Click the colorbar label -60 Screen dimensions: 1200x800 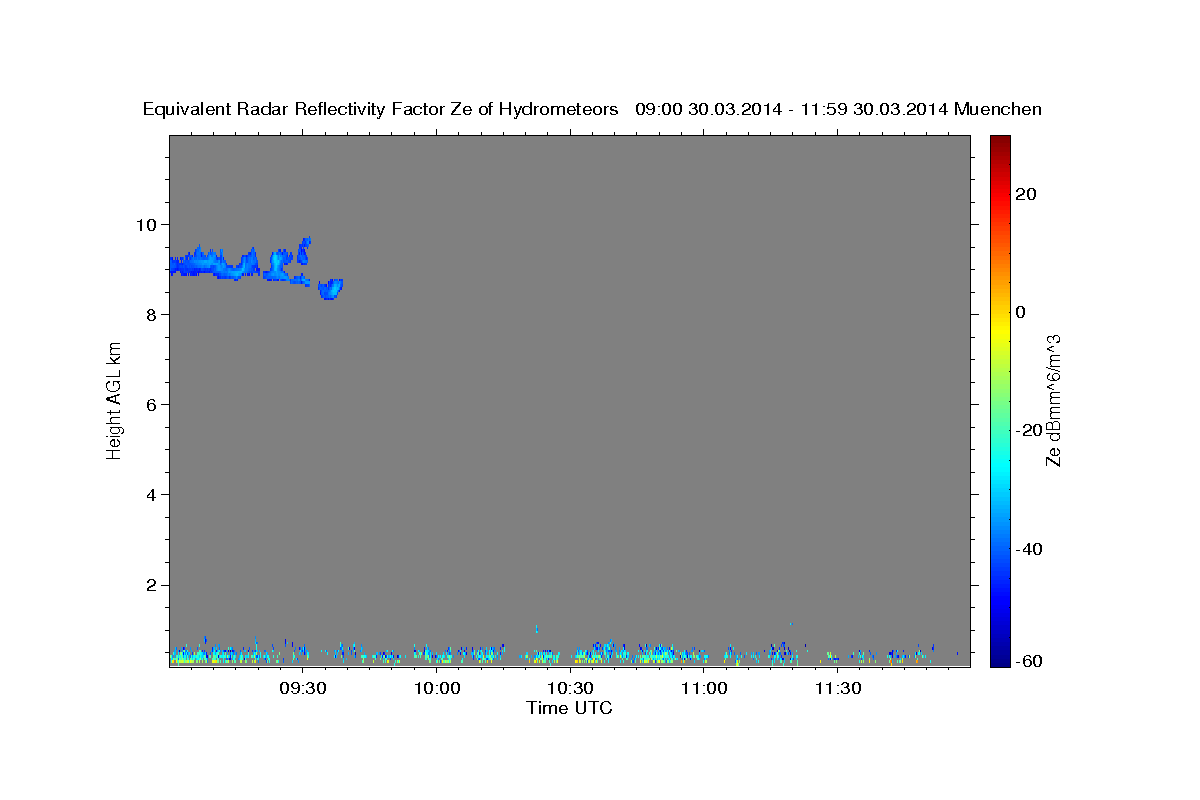pos(1029,661)
